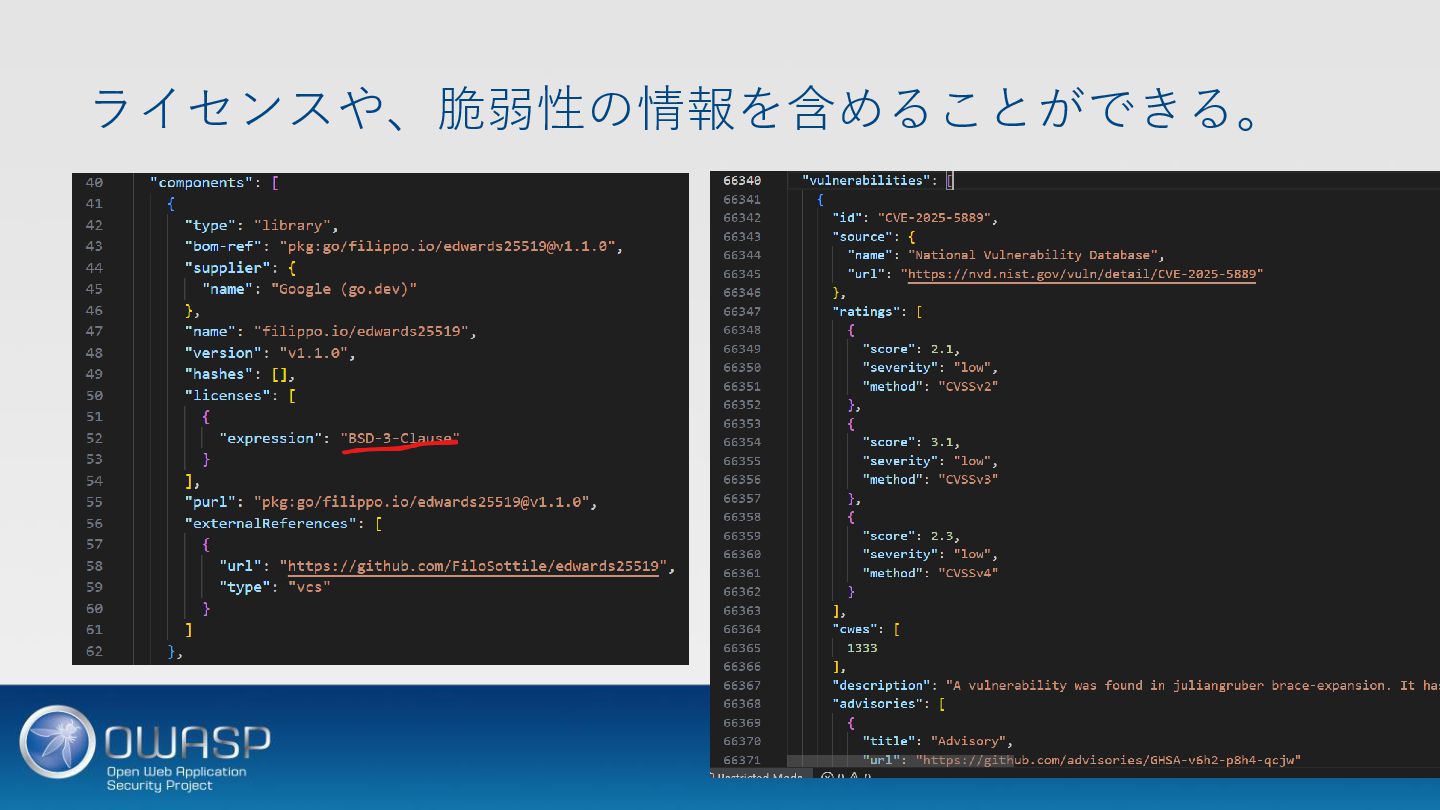Click line number 66371 in the right editor
Image resolution: width=1440 pixels, height=810 pixels.
[x=742, y=760]
